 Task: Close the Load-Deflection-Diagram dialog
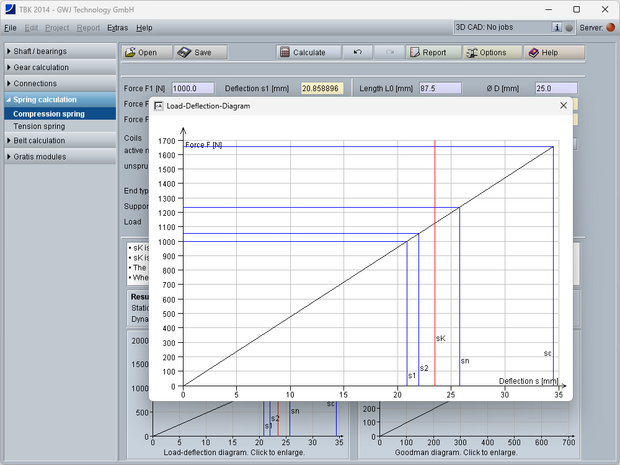[x=563, y=105]
